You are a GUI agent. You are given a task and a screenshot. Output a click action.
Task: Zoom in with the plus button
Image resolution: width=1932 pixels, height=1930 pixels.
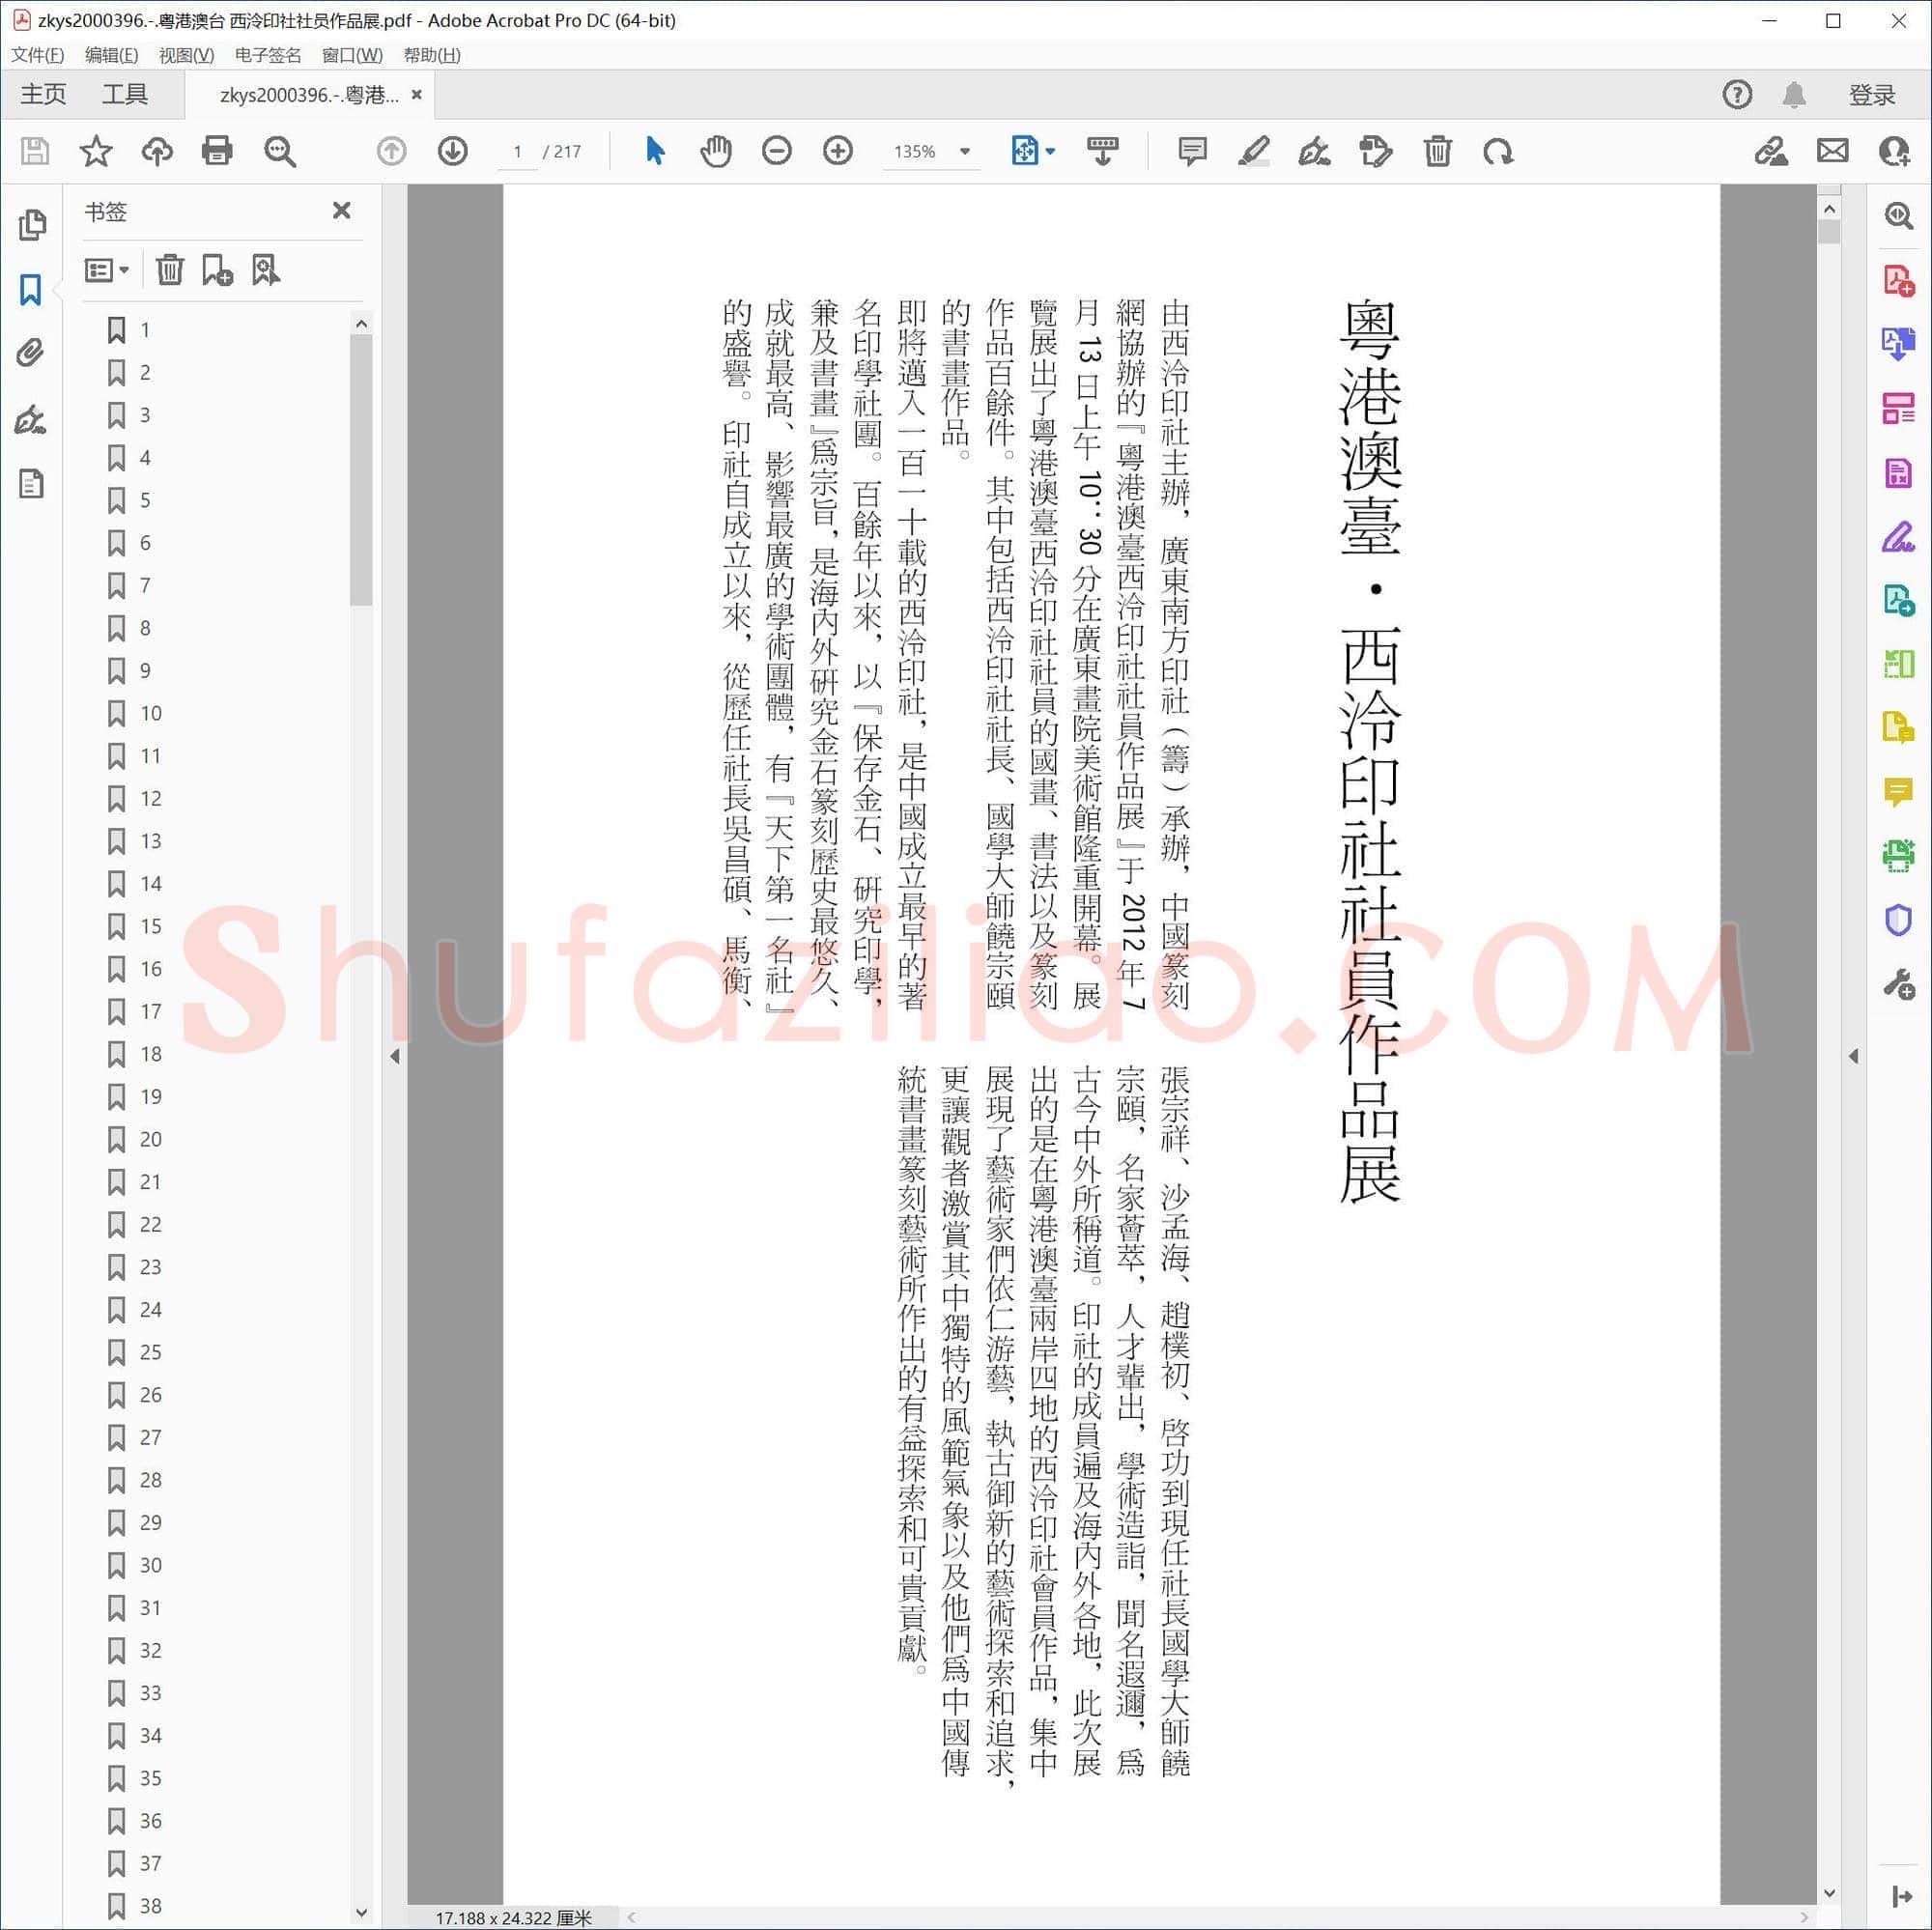point(838,151)
